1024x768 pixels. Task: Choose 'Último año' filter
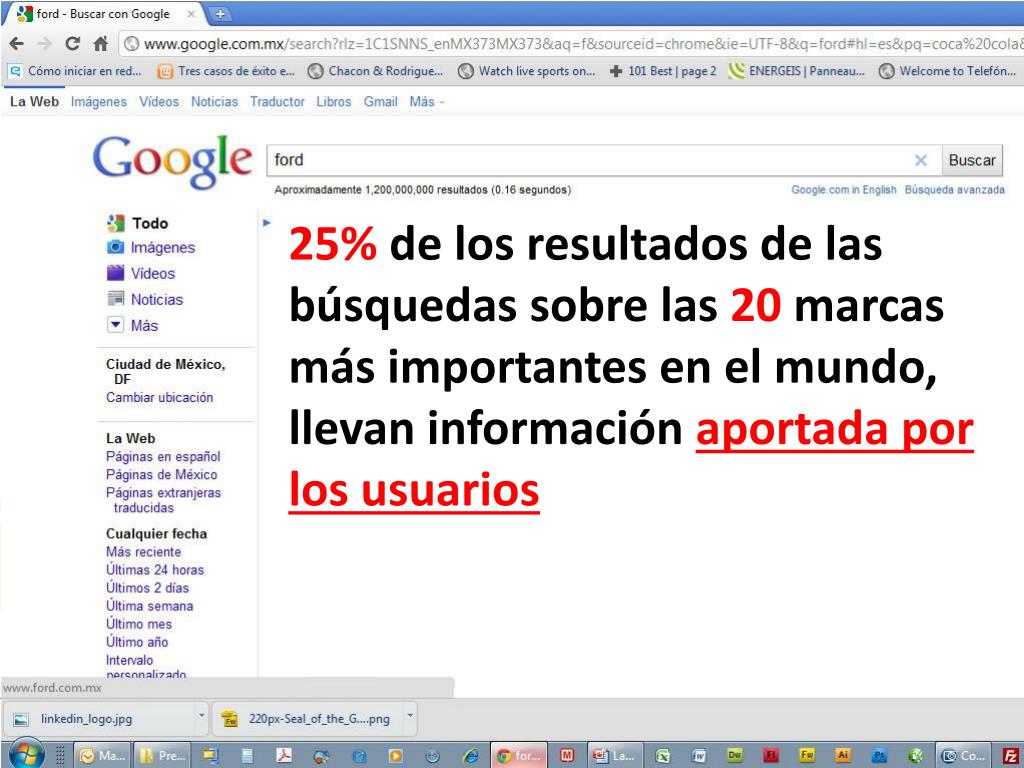137,642
